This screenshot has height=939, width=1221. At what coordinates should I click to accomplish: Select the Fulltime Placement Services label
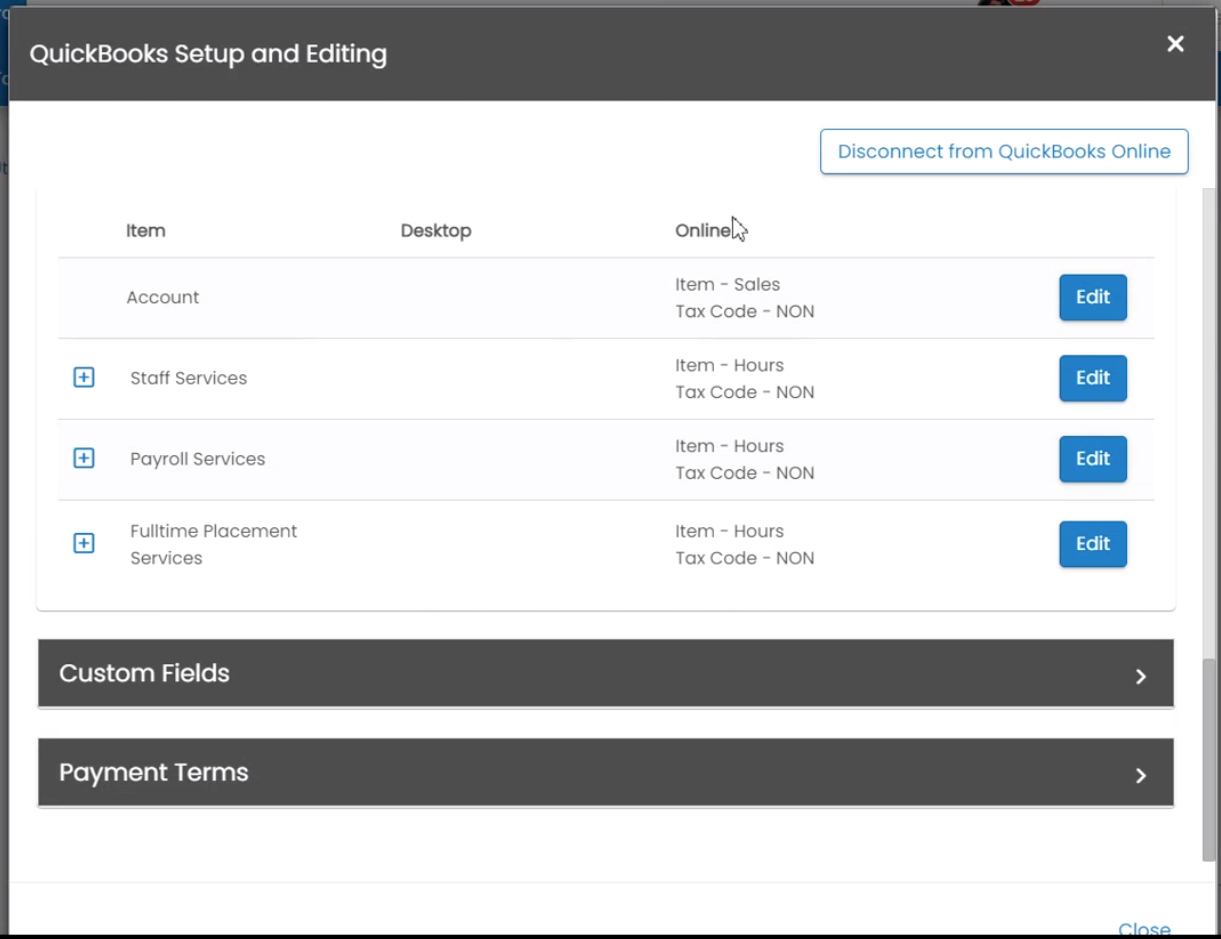click(214, 544)
